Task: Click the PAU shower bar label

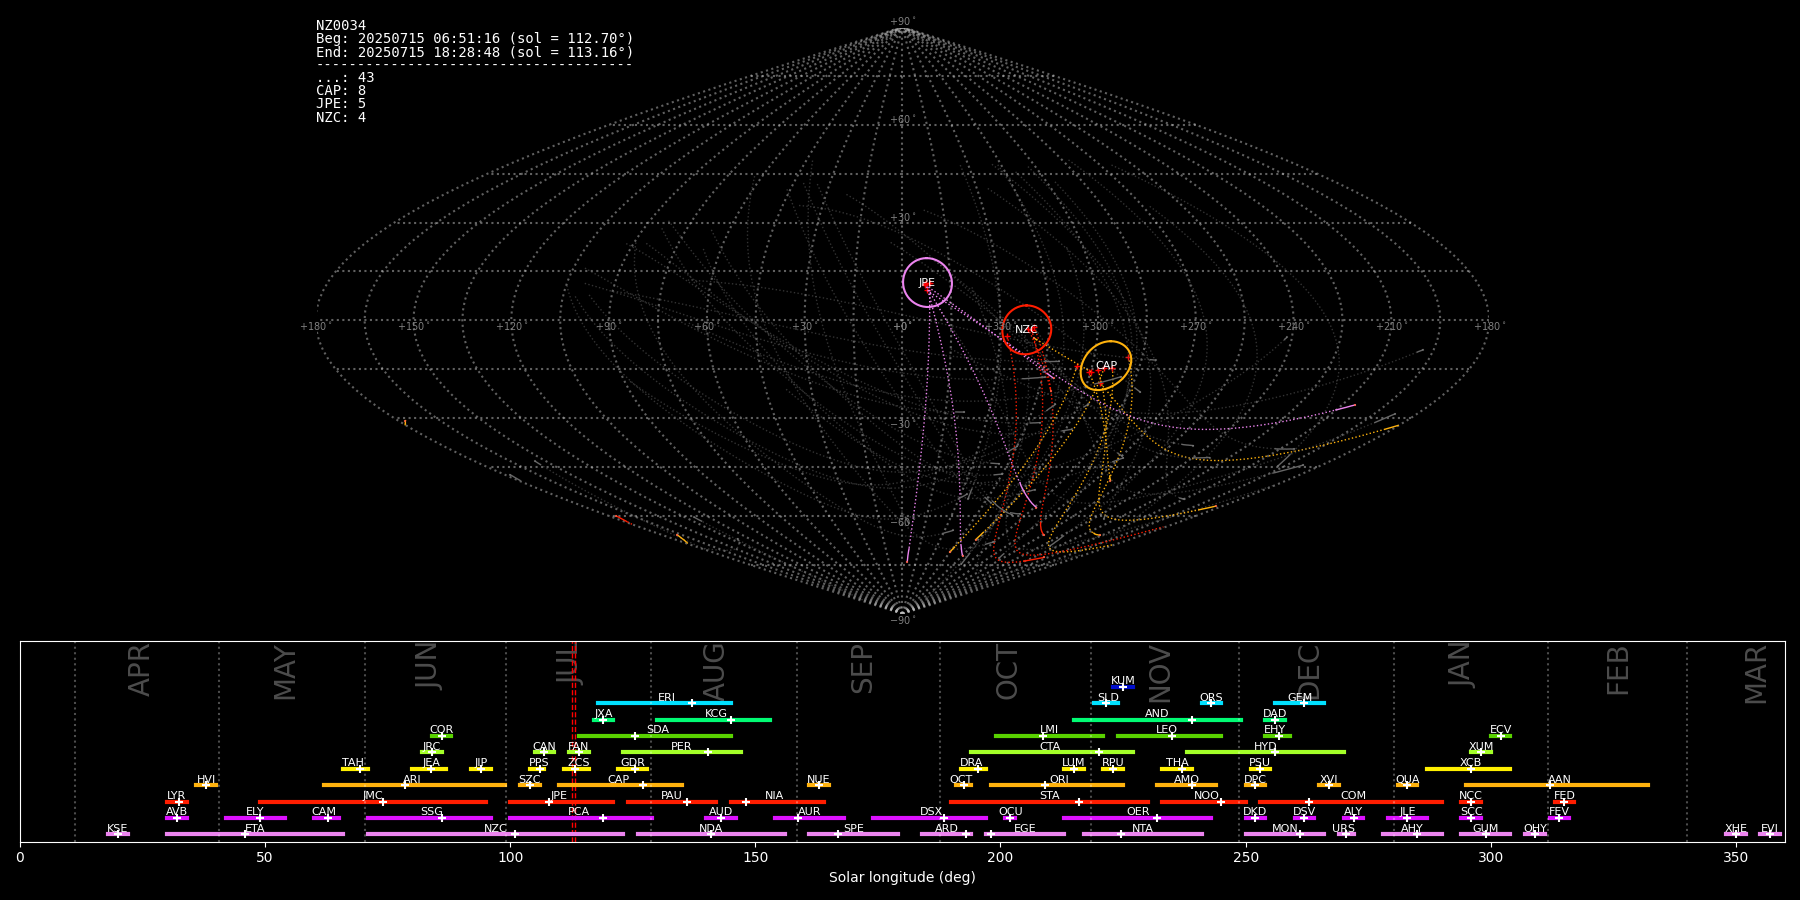Action: pos(672,796)
